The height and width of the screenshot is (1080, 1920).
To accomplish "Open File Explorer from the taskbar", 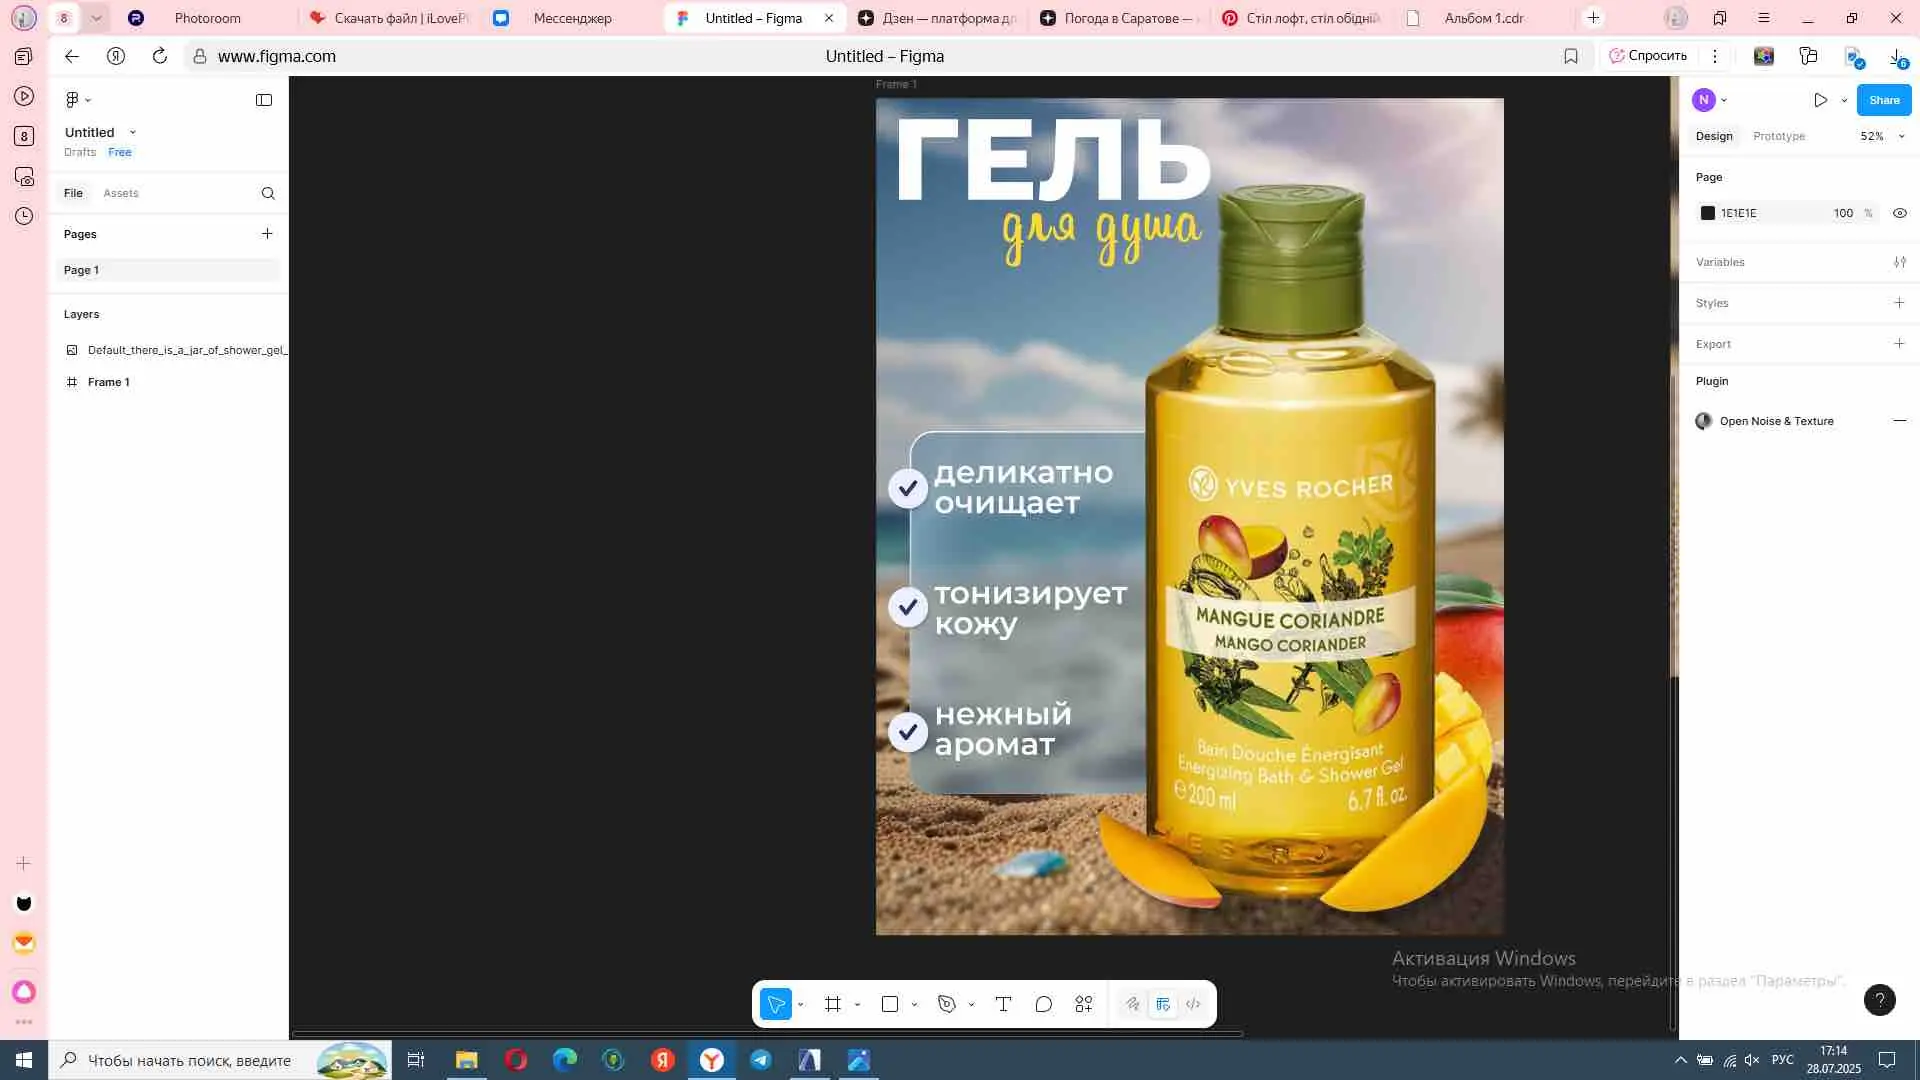I will click(467, 1060).
